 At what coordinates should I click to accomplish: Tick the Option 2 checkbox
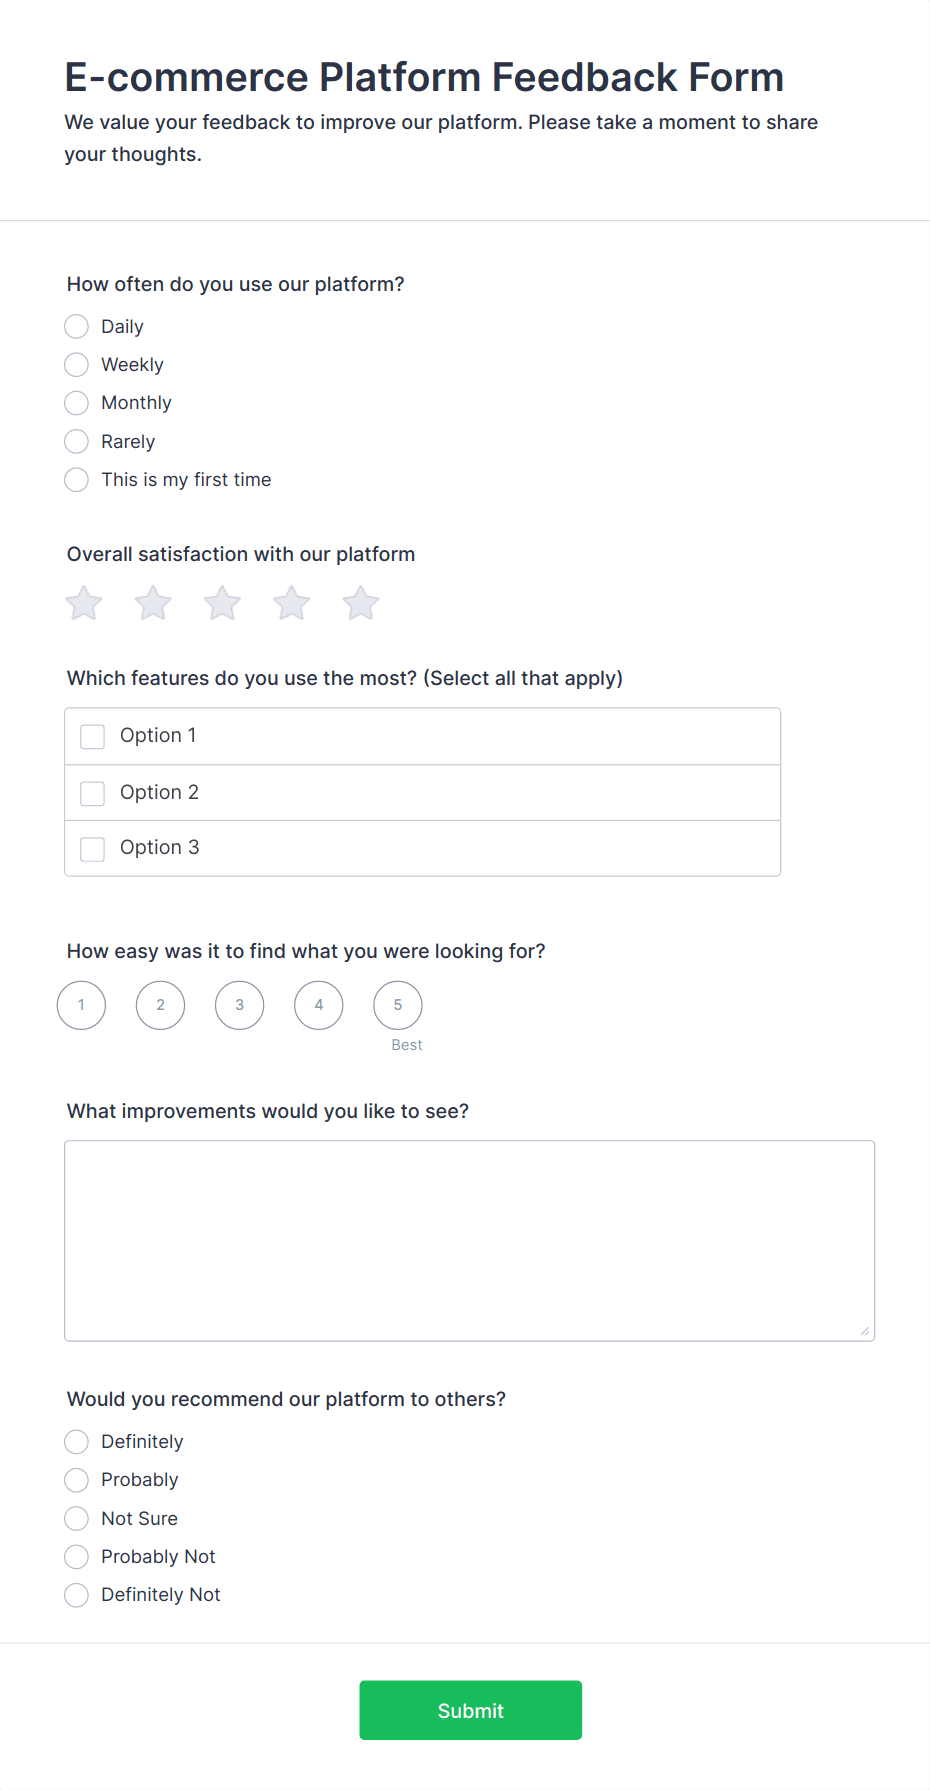click(x=93, y=793)
